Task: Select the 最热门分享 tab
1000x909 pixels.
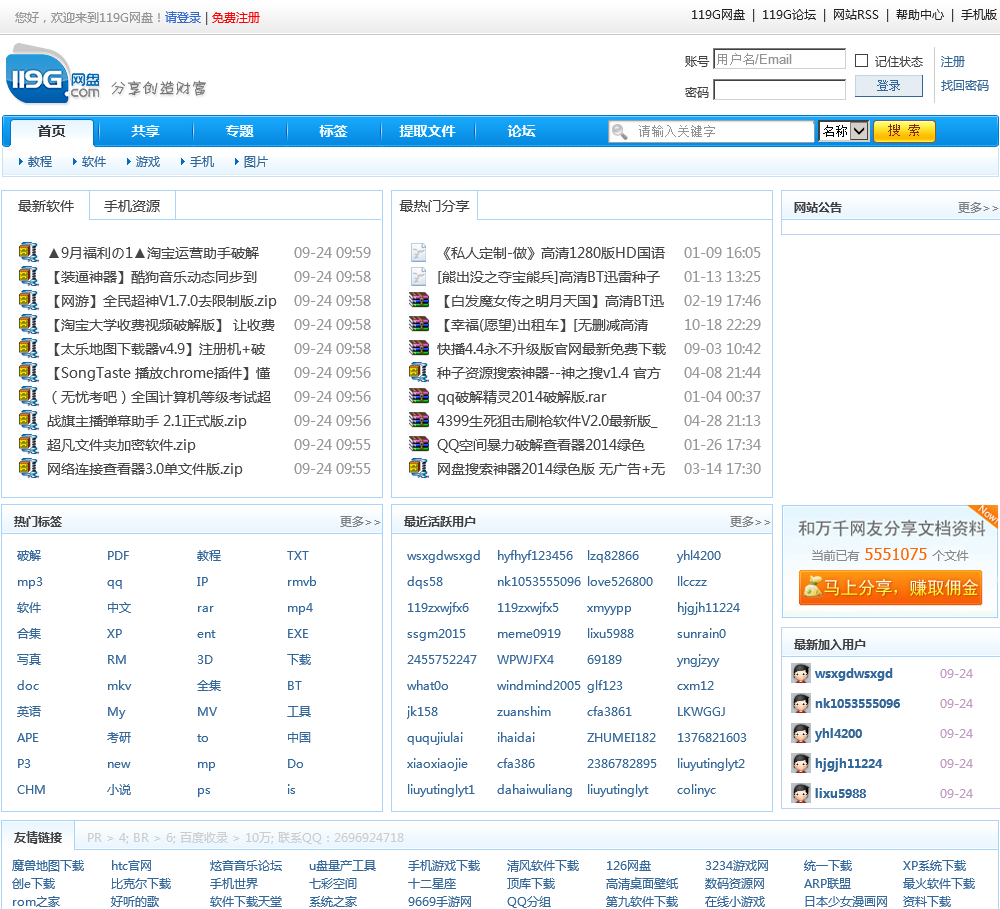Action: [434, 206]
